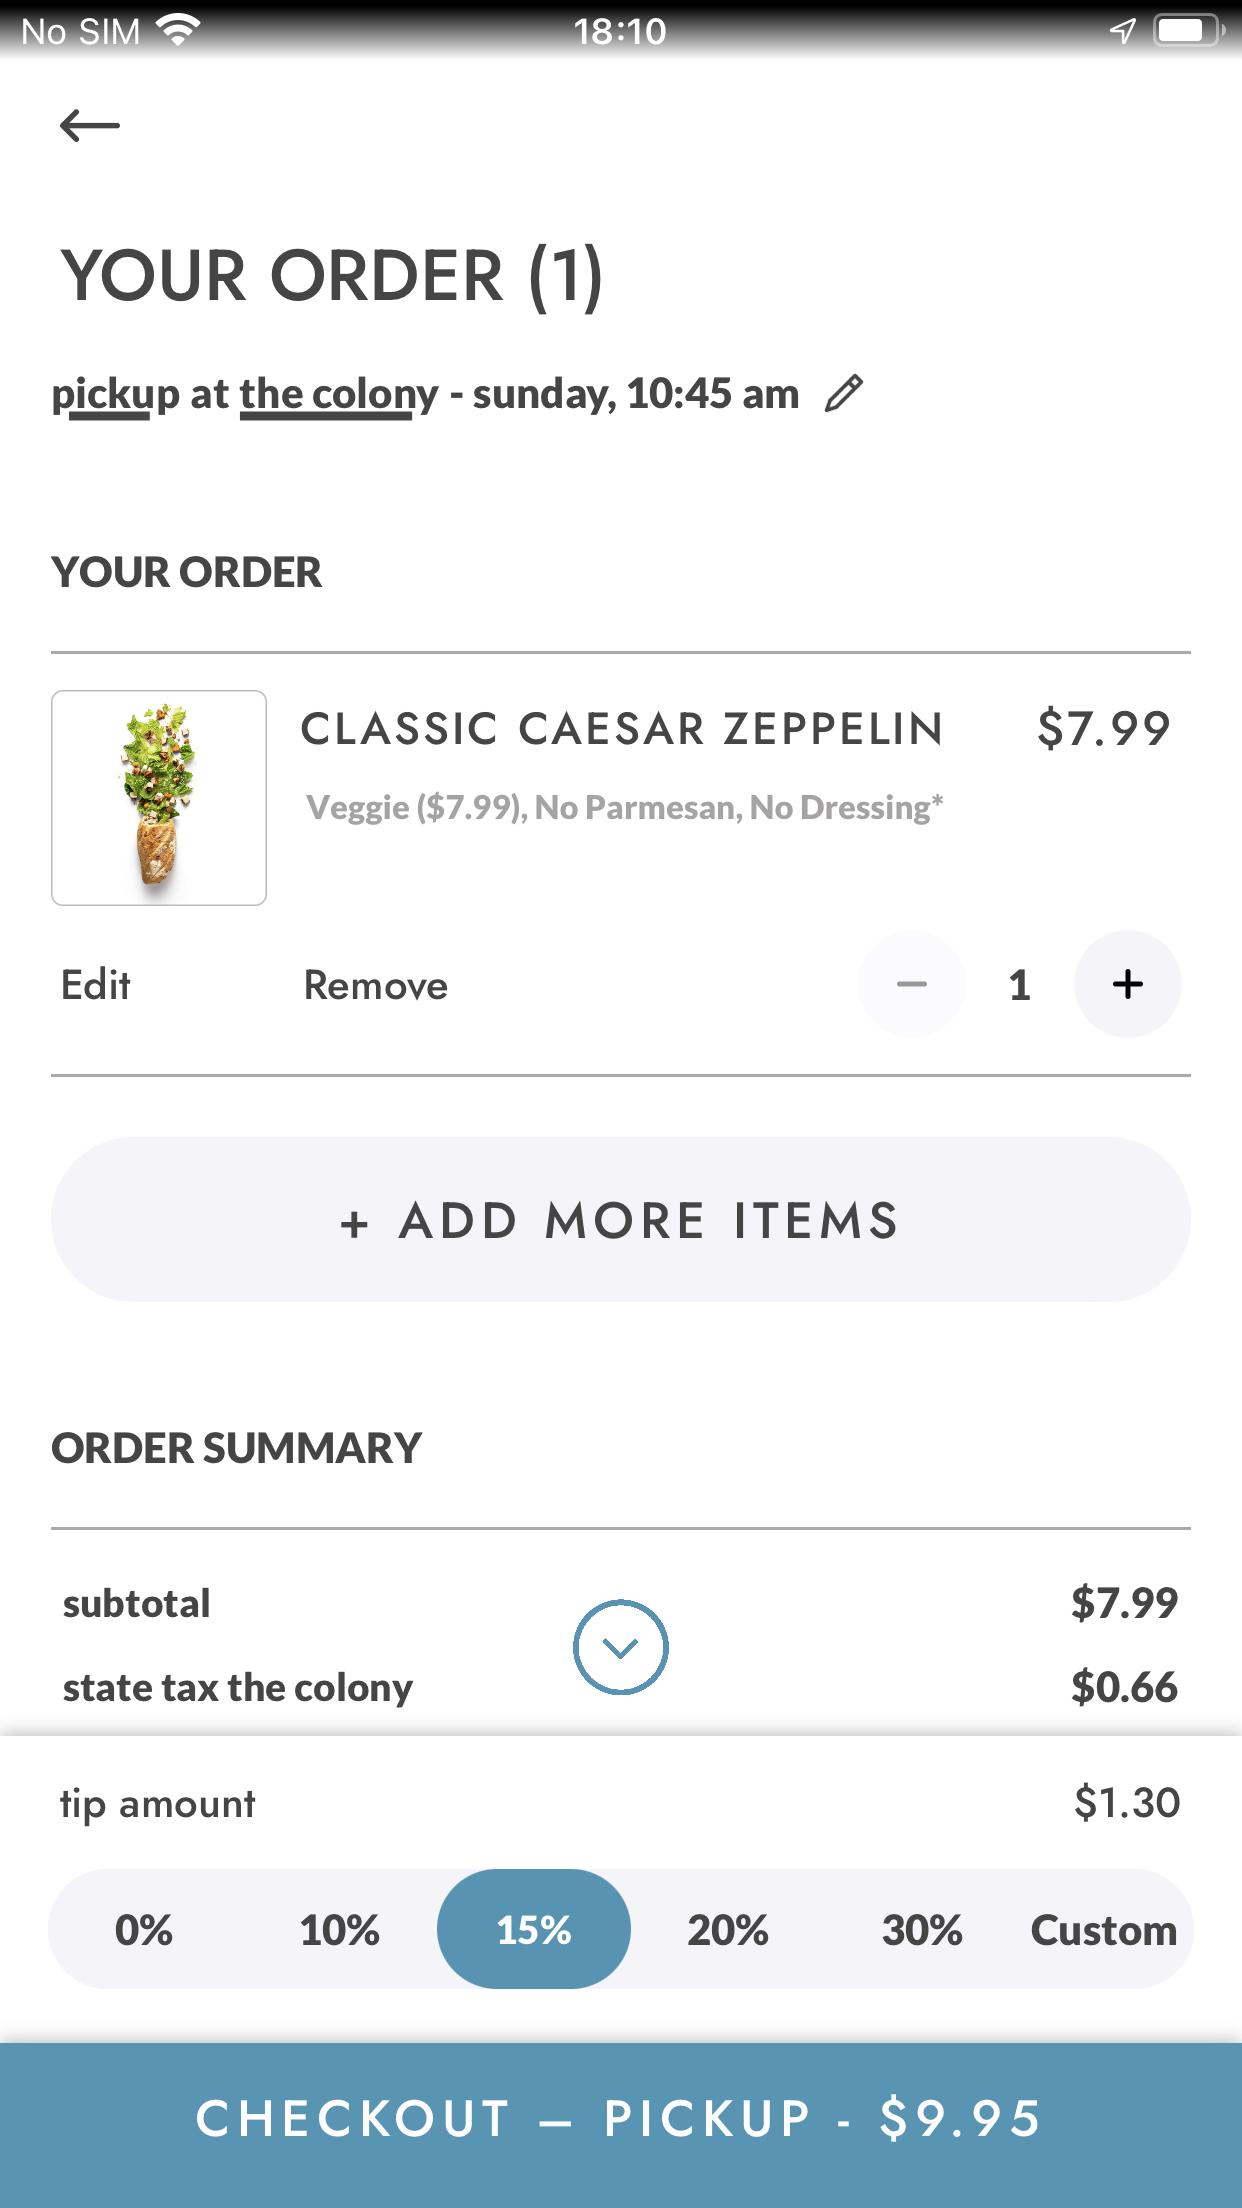The image size is (1242, 2208).
Task: Increase quantity with the plus button
Action: pyautogui.click(x=1127, y=984)
